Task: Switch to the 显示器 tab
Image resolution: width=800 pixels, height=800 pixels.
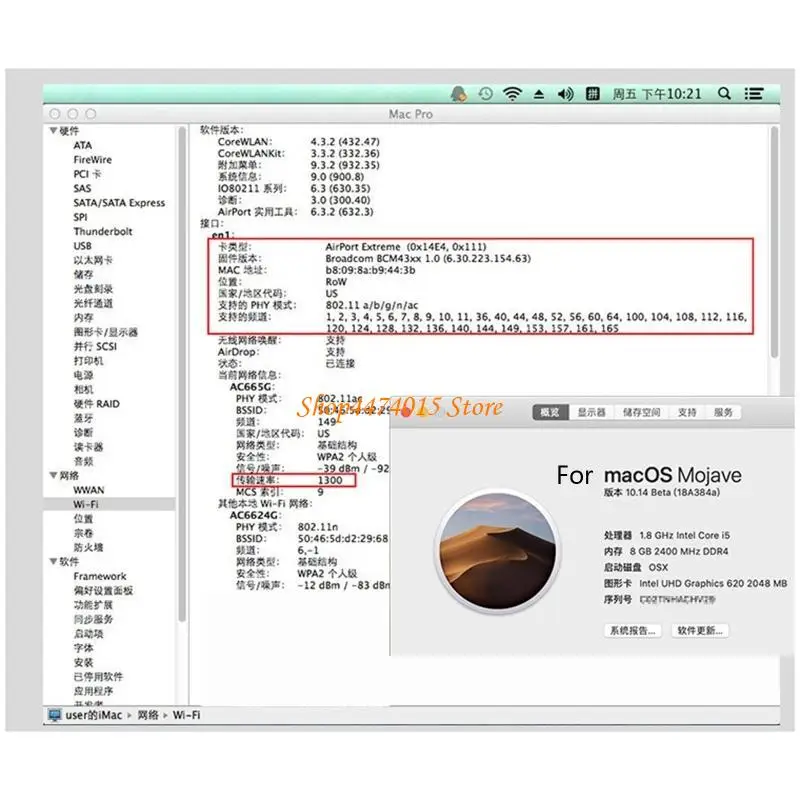Action: tap(591, 412)
